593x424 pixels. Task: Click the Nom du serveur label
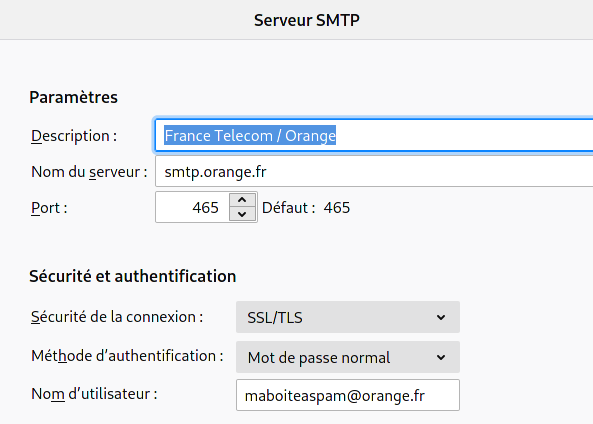coord(89,172)
